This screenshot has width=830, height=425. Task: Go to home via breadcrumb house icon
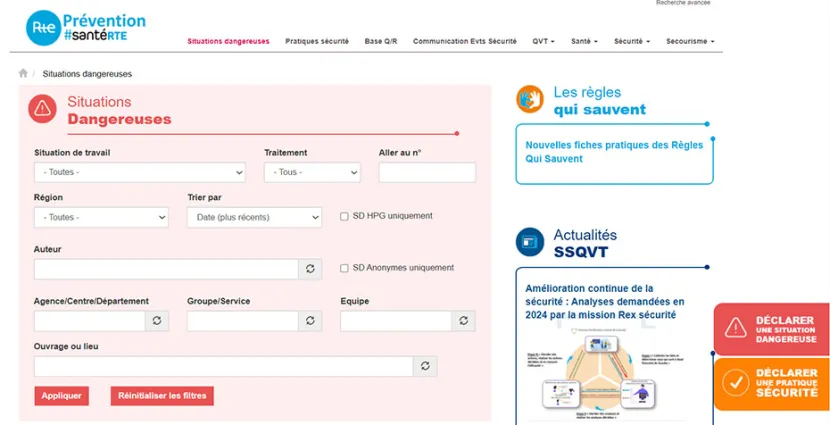coord(23,74)
